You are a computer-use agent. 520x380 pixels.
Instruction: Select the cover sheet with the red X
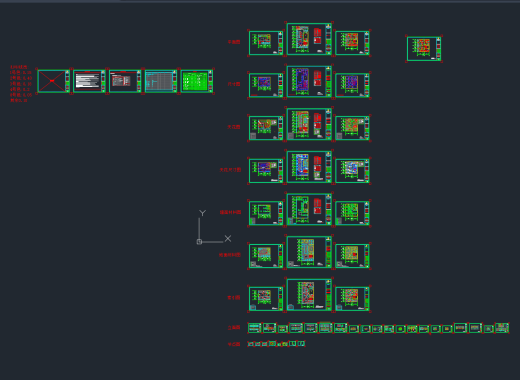pyautogui.click(x=54, y=81)
